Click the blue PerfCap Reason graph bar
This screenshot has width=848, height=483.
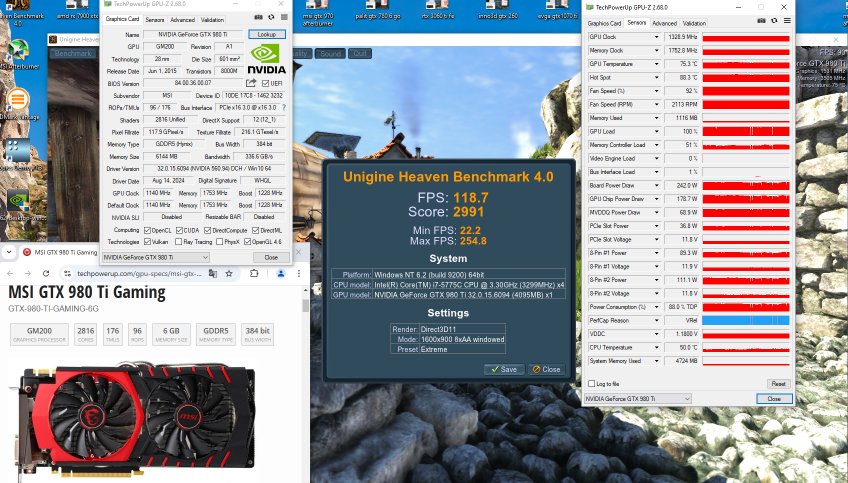tap(746, 320)
